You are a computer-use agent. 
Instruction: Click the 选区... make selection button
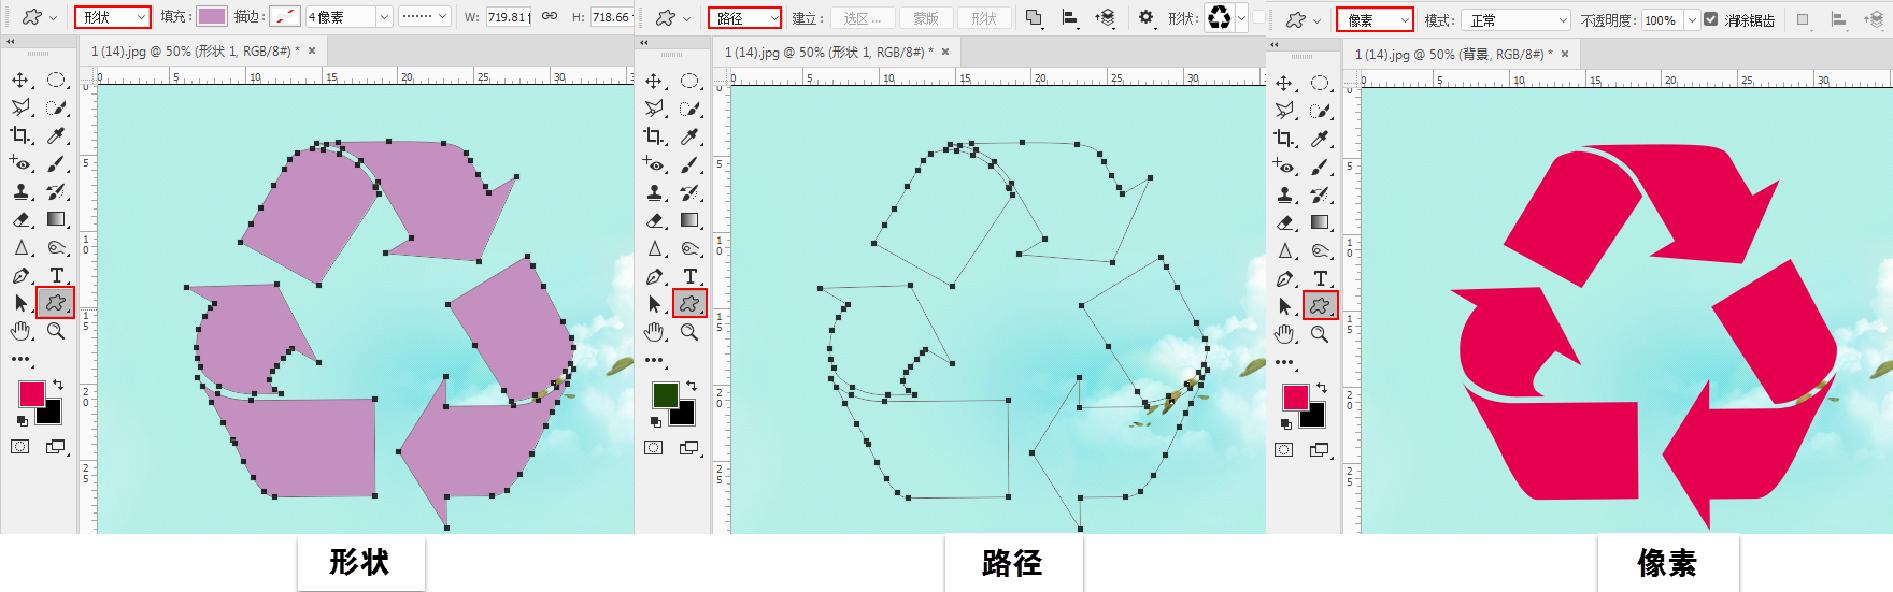[862, 18]
